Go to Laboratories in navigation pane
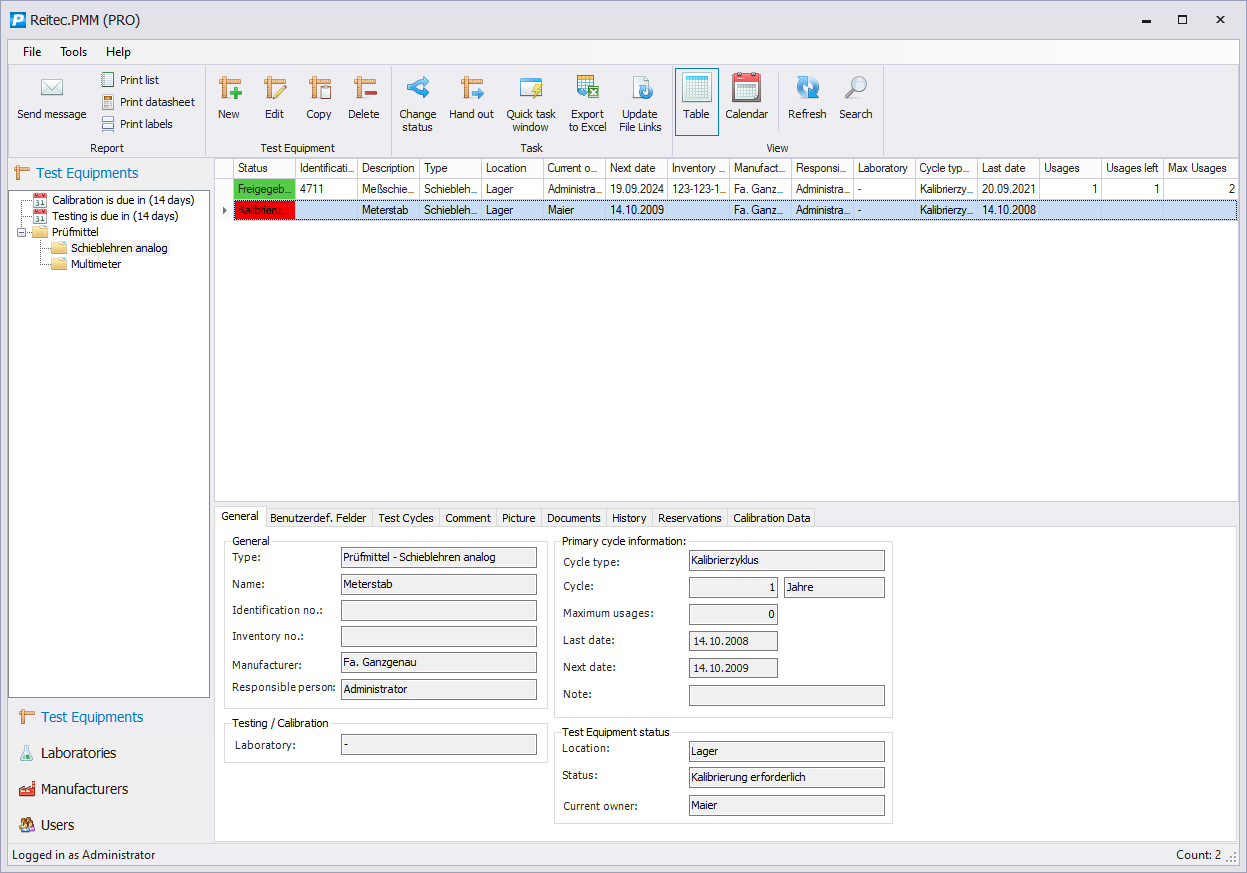 point(78,753)
